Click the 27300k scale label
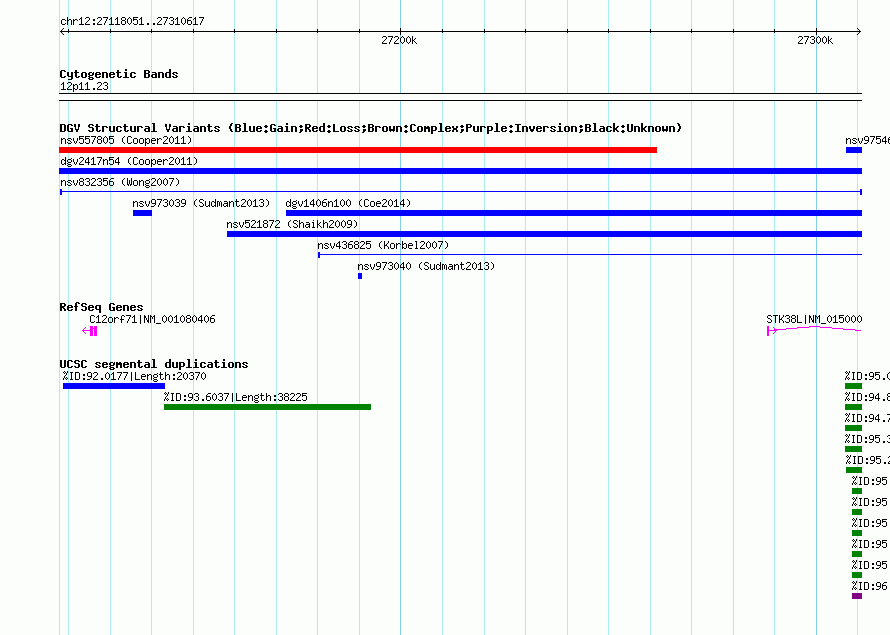This screenshot has width=890, height=635. 815,40
